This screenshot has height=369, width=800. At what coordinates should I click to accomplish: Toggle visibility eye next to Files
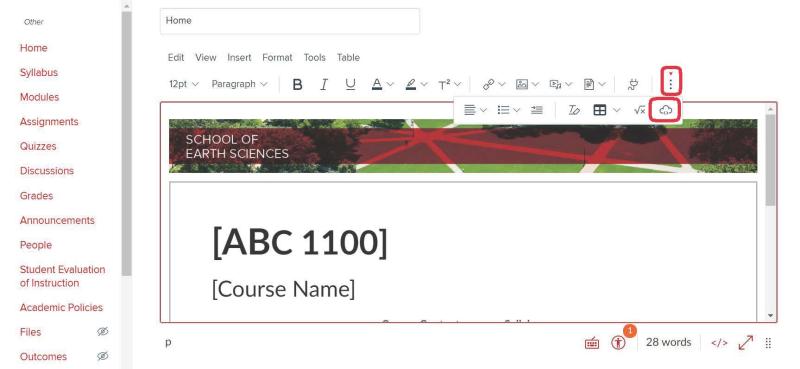point(103,332)
